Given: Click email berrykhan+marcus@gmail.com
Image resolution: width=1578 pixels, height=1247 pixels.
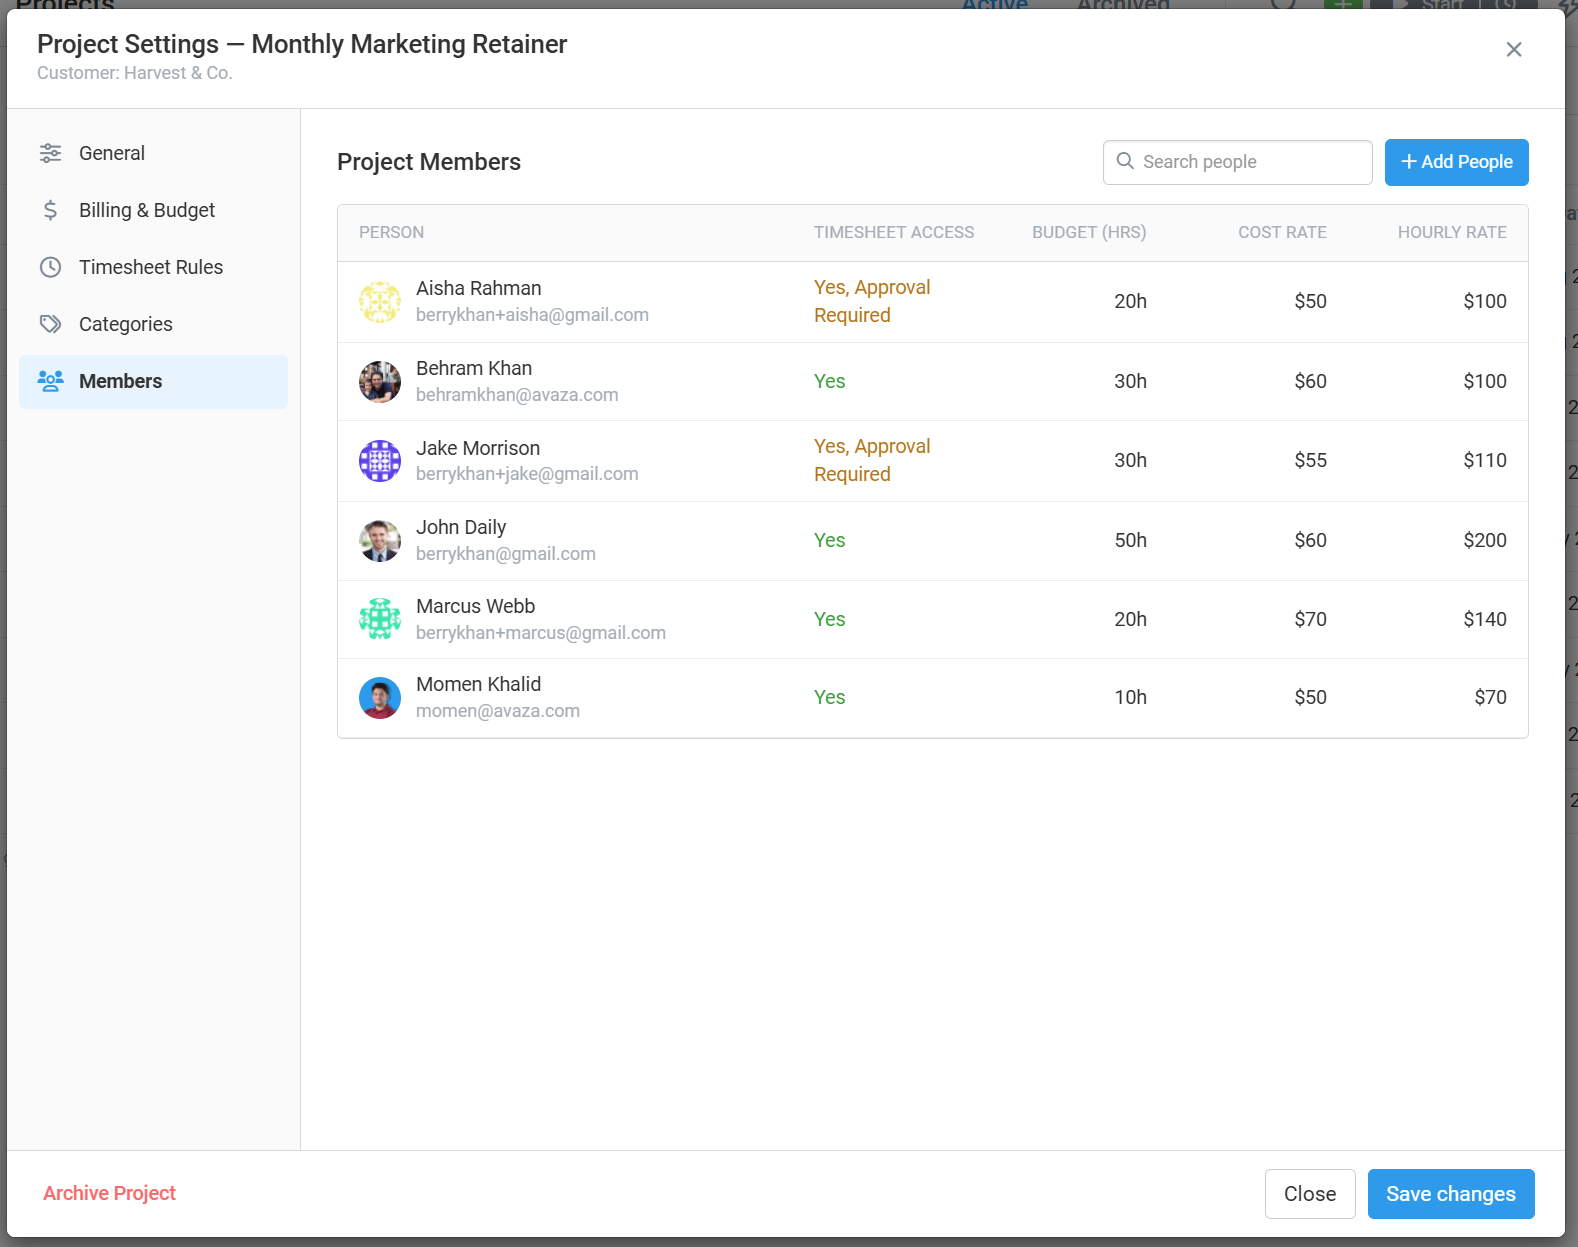Looking at the screenshot, I should click(541, 633).
